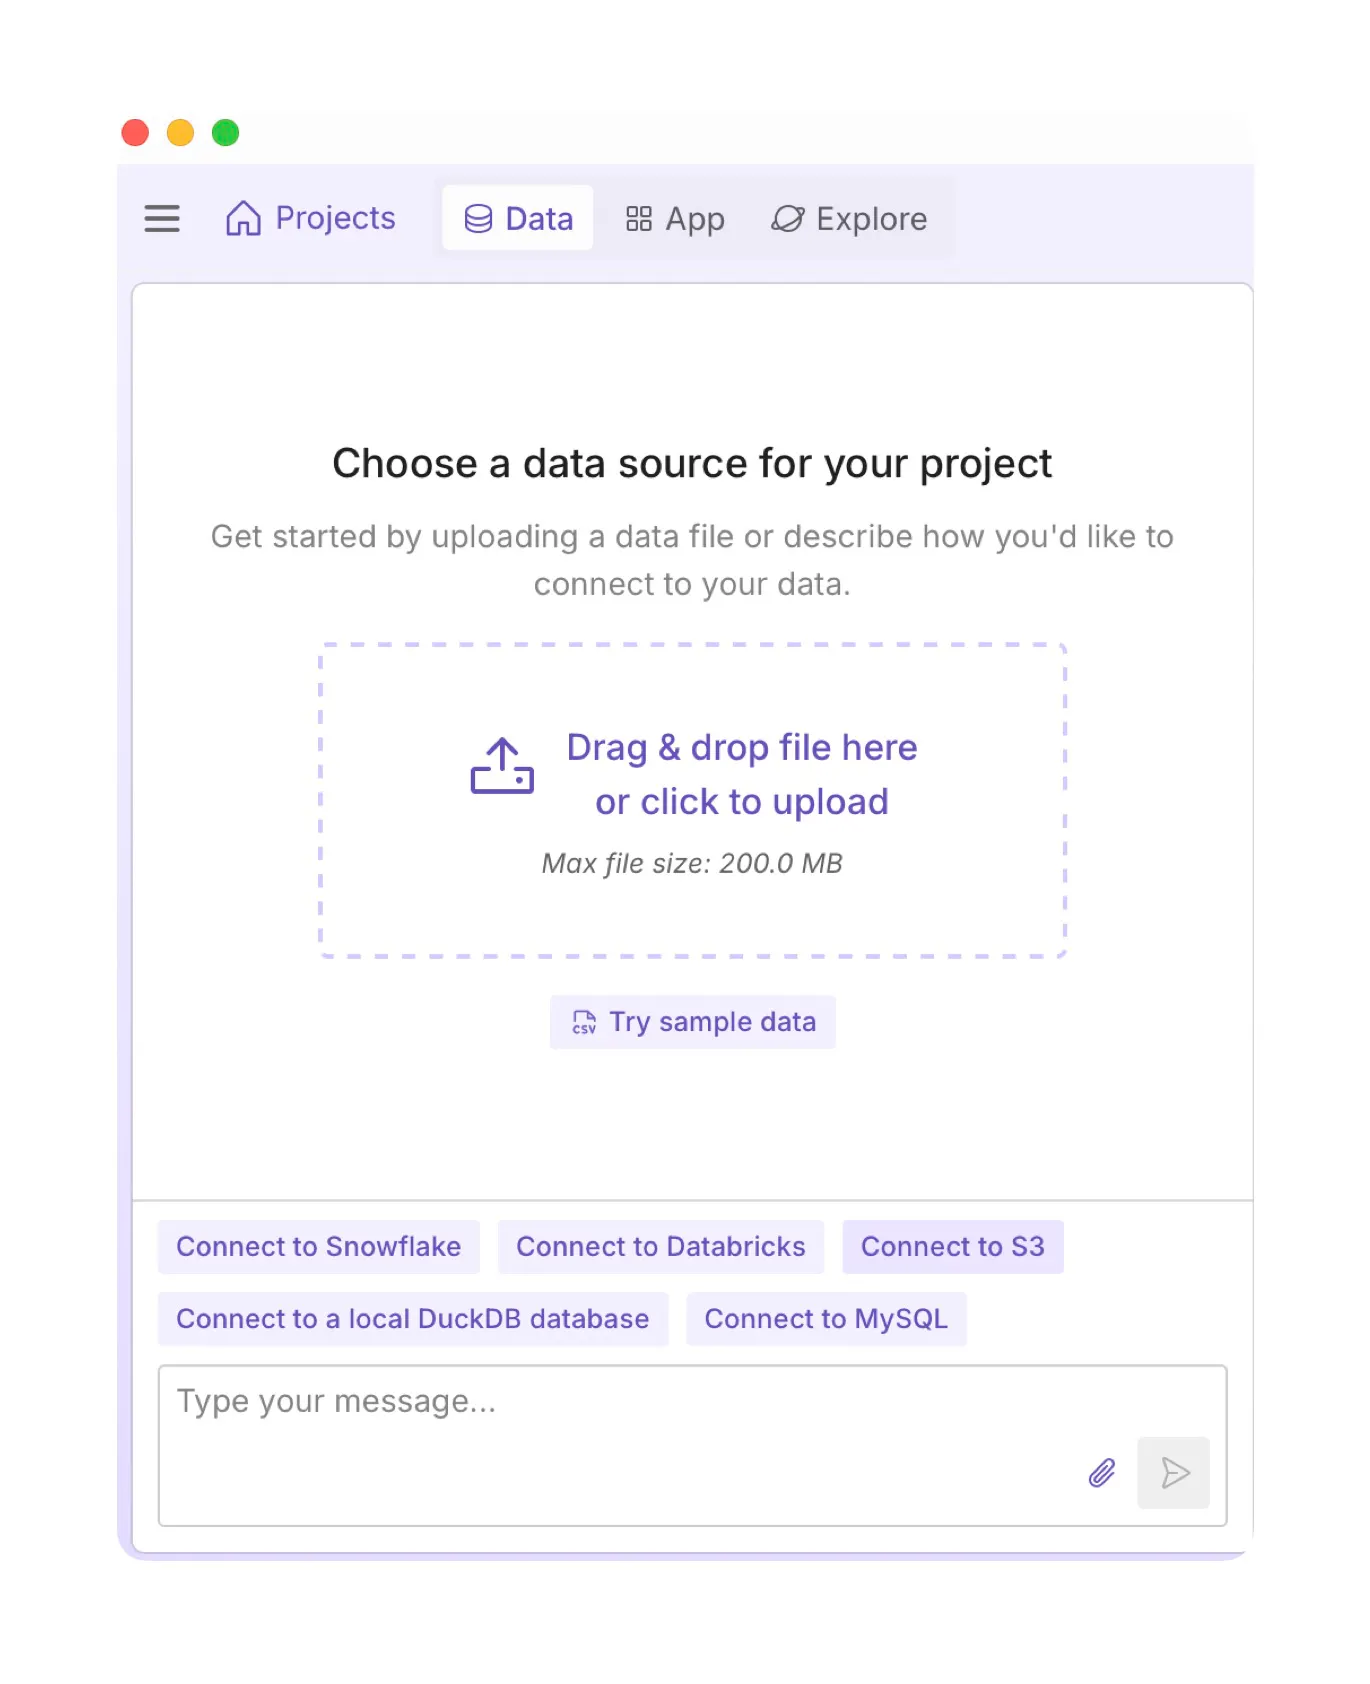This screenshot has width=1370, height=1684.
Task: Open the hamburger menu
Action: [x=162, y=218]
